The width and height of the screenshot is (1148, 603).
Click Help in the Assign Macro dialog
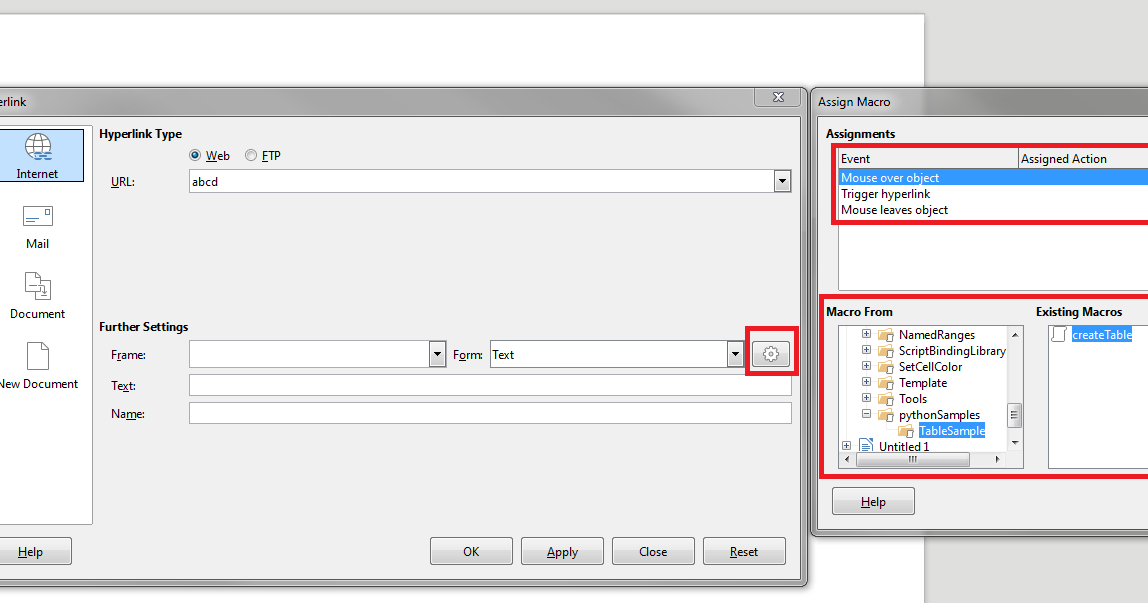pyautogui.click(x=872, y=500)
